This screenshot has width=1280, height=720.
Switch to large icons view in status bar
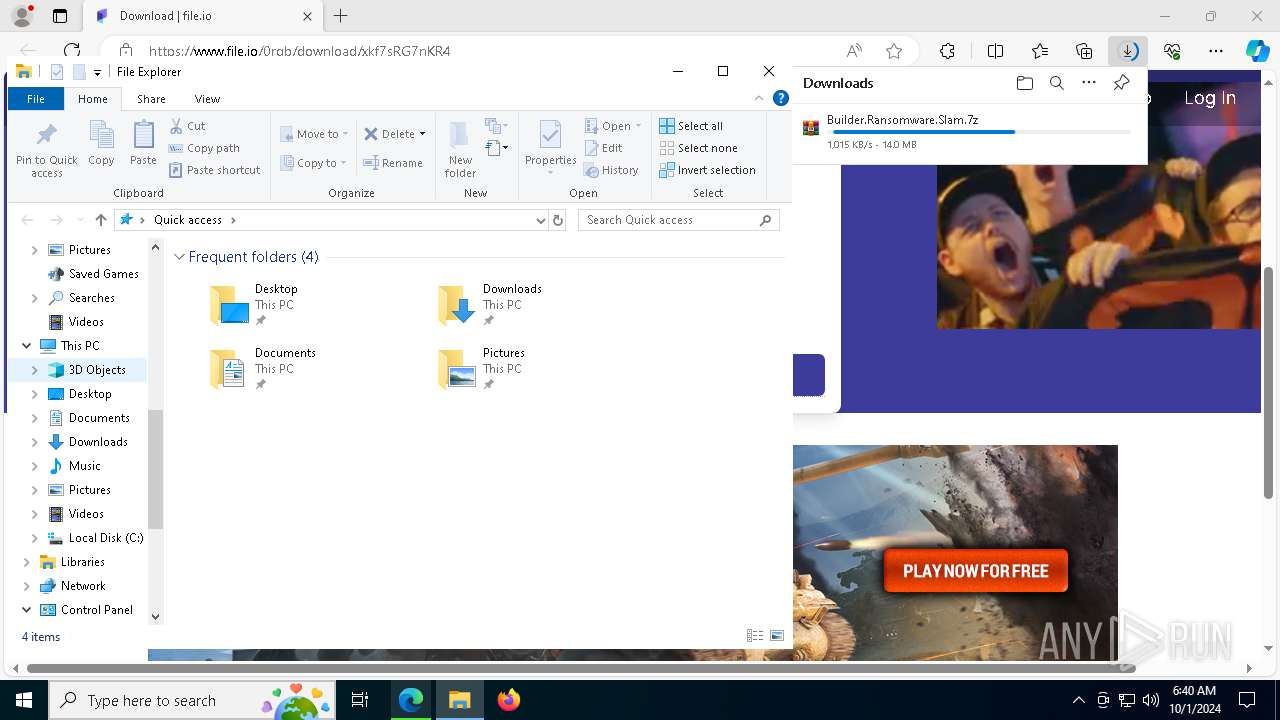pos(777,636)
